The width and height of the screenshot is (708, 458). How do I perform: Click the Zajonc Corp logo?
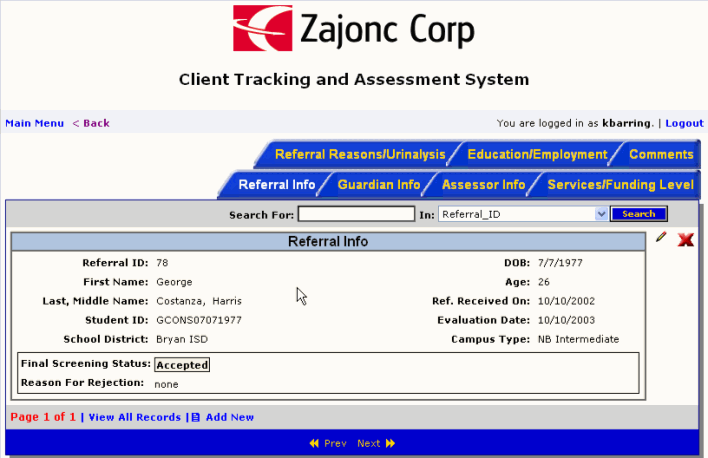click(354, 28)
